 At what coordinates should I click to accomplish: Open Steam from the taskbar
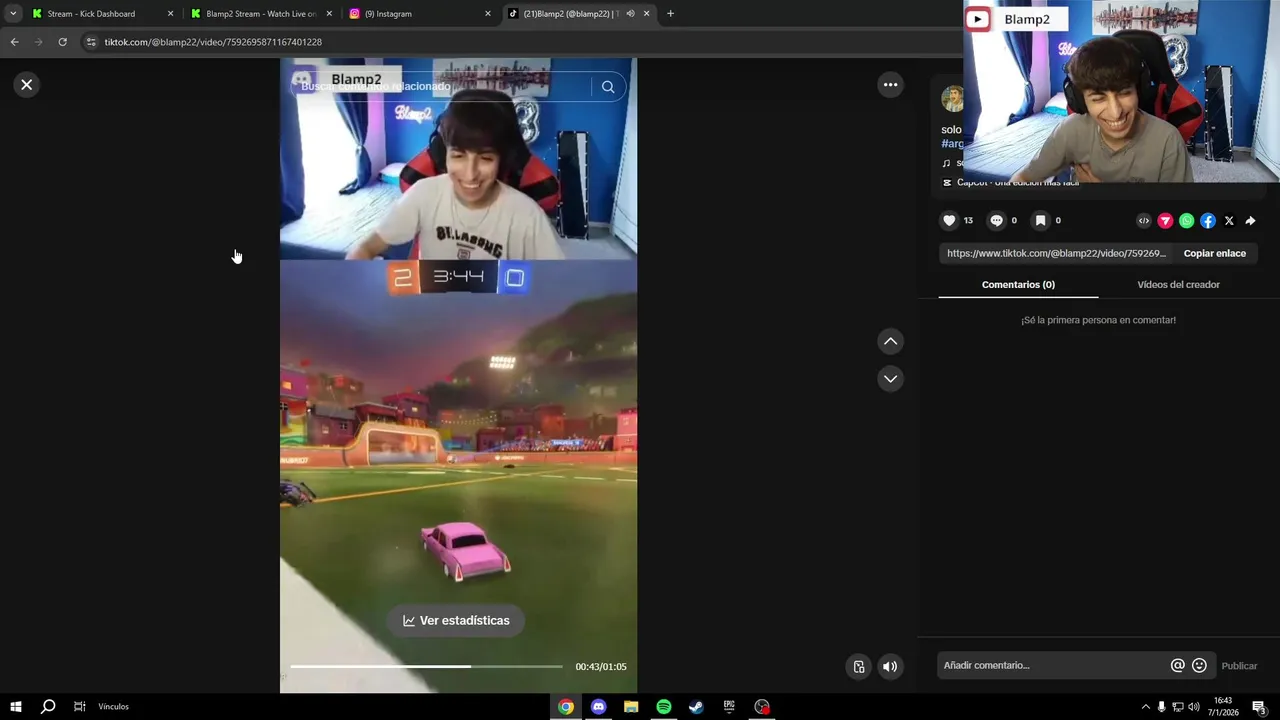pyautogui.click(x=696, y=707)
